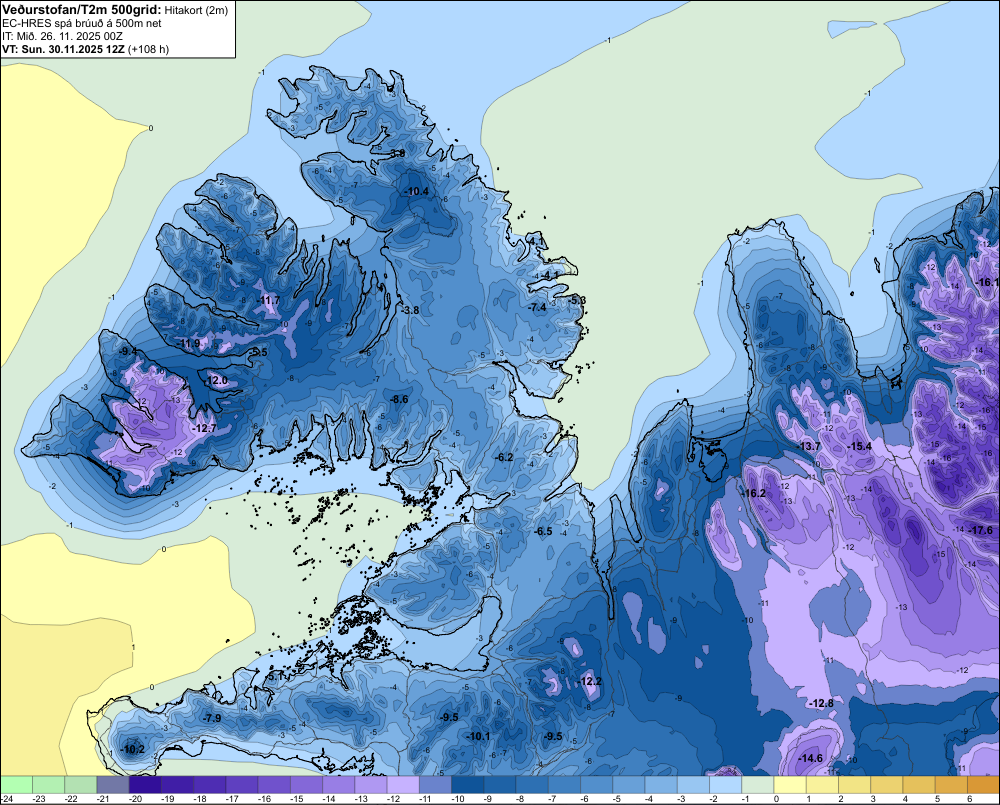
Task: Click the mint green swatch between -24 and -23
Action: coord(16,784)
